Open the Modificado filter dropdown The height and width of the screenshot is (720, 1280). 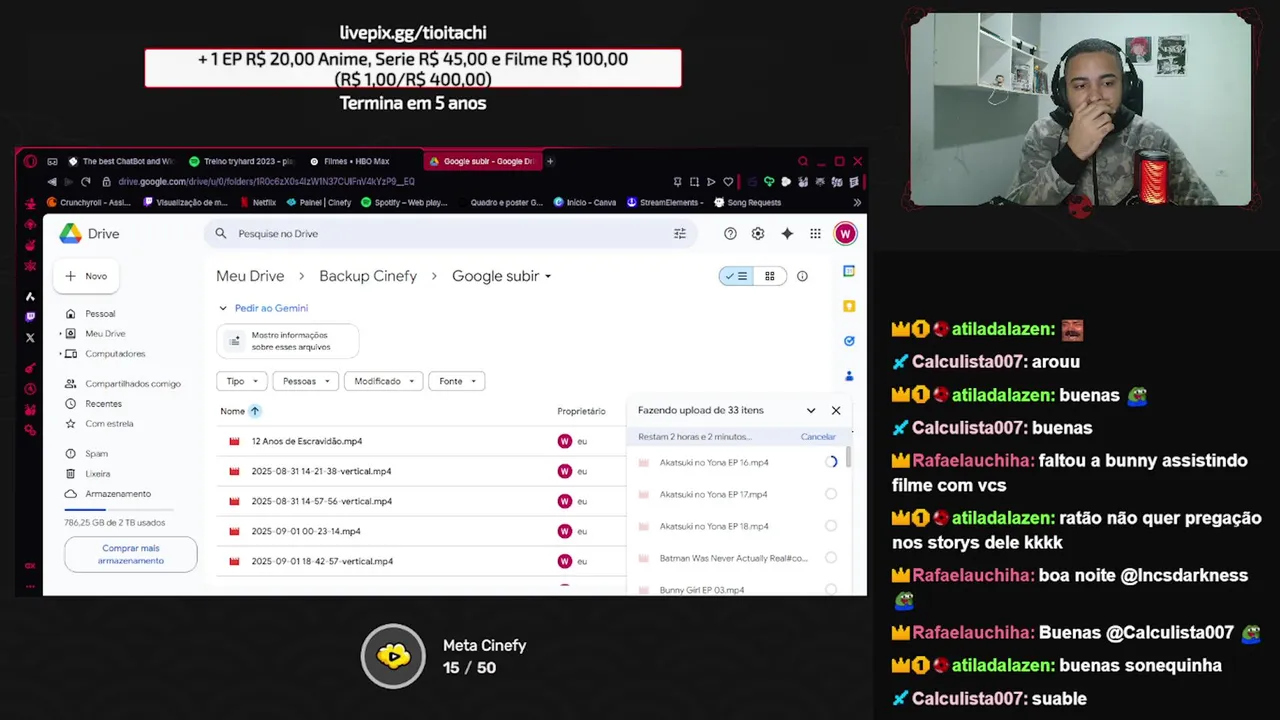coord(383,381)
